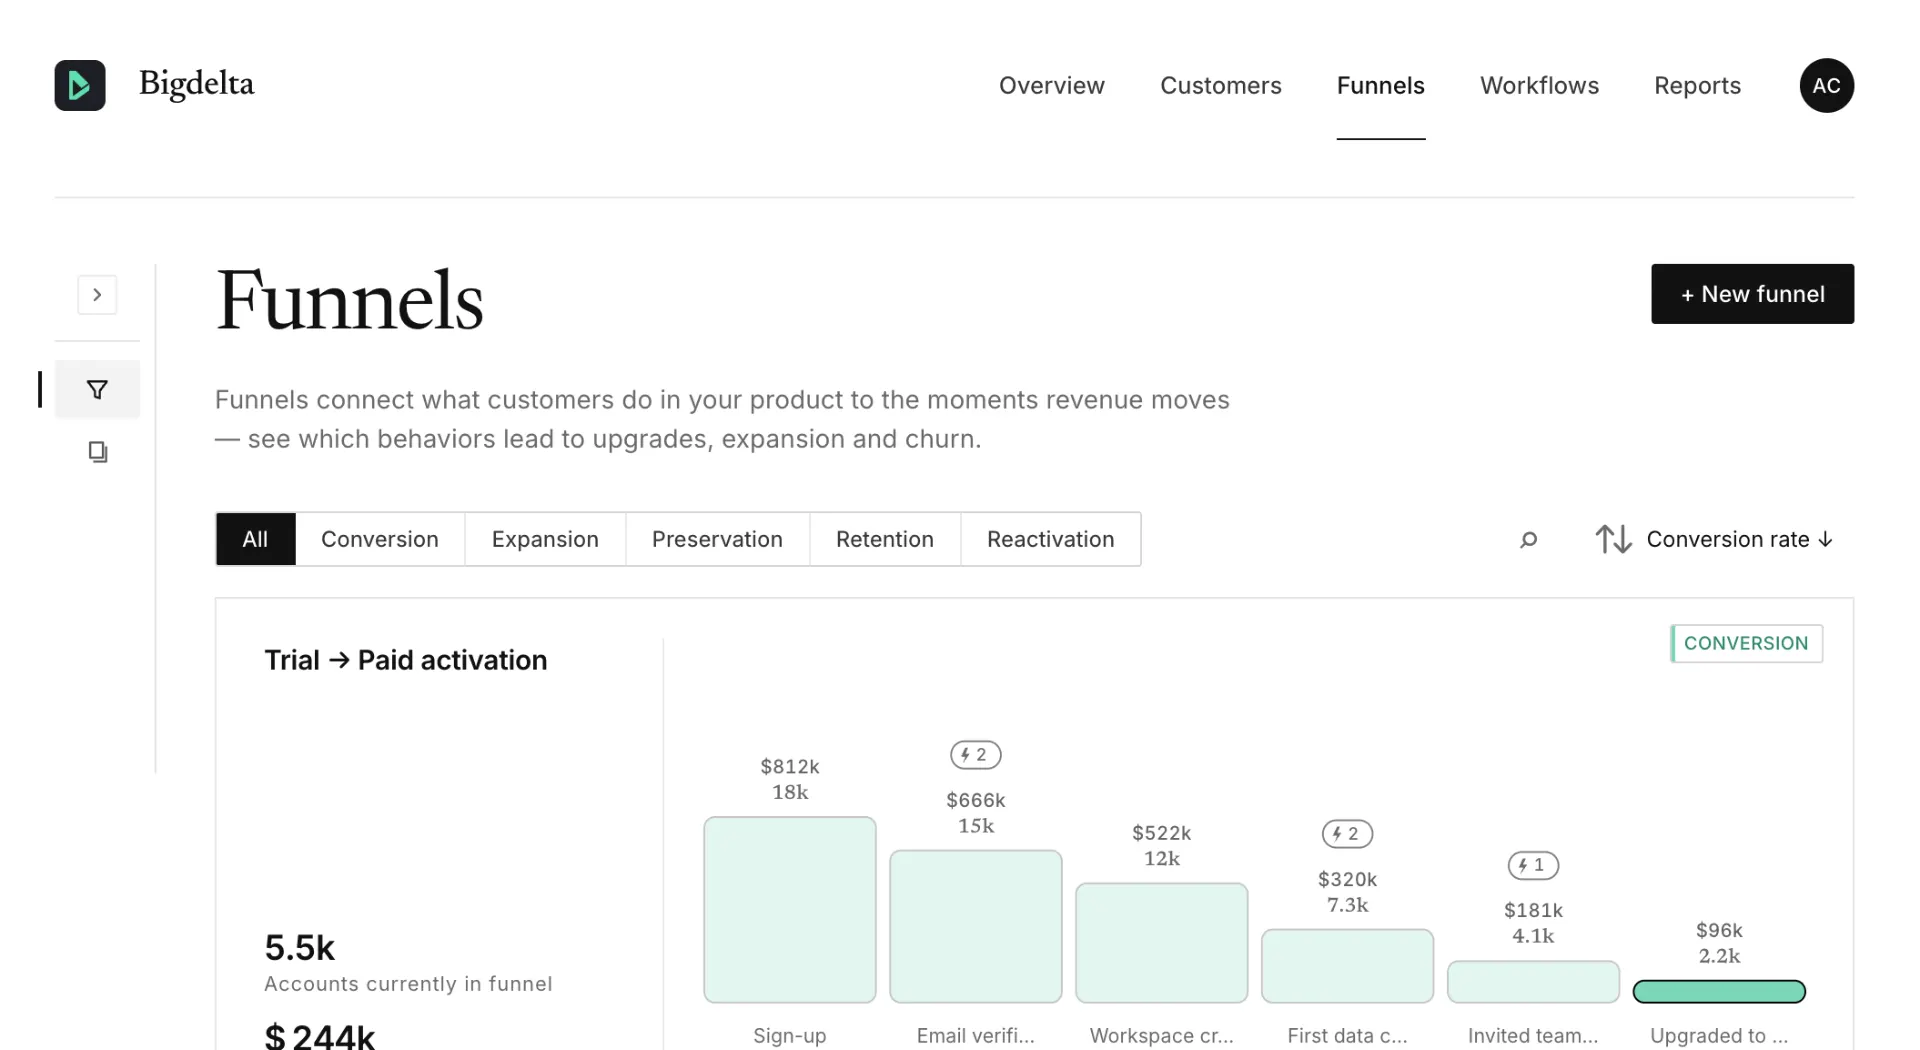The height and width of the screenshot is (1050, 1920).
Task: Click the lightning badge above Invited team step
Action: tap(1533, 865)
